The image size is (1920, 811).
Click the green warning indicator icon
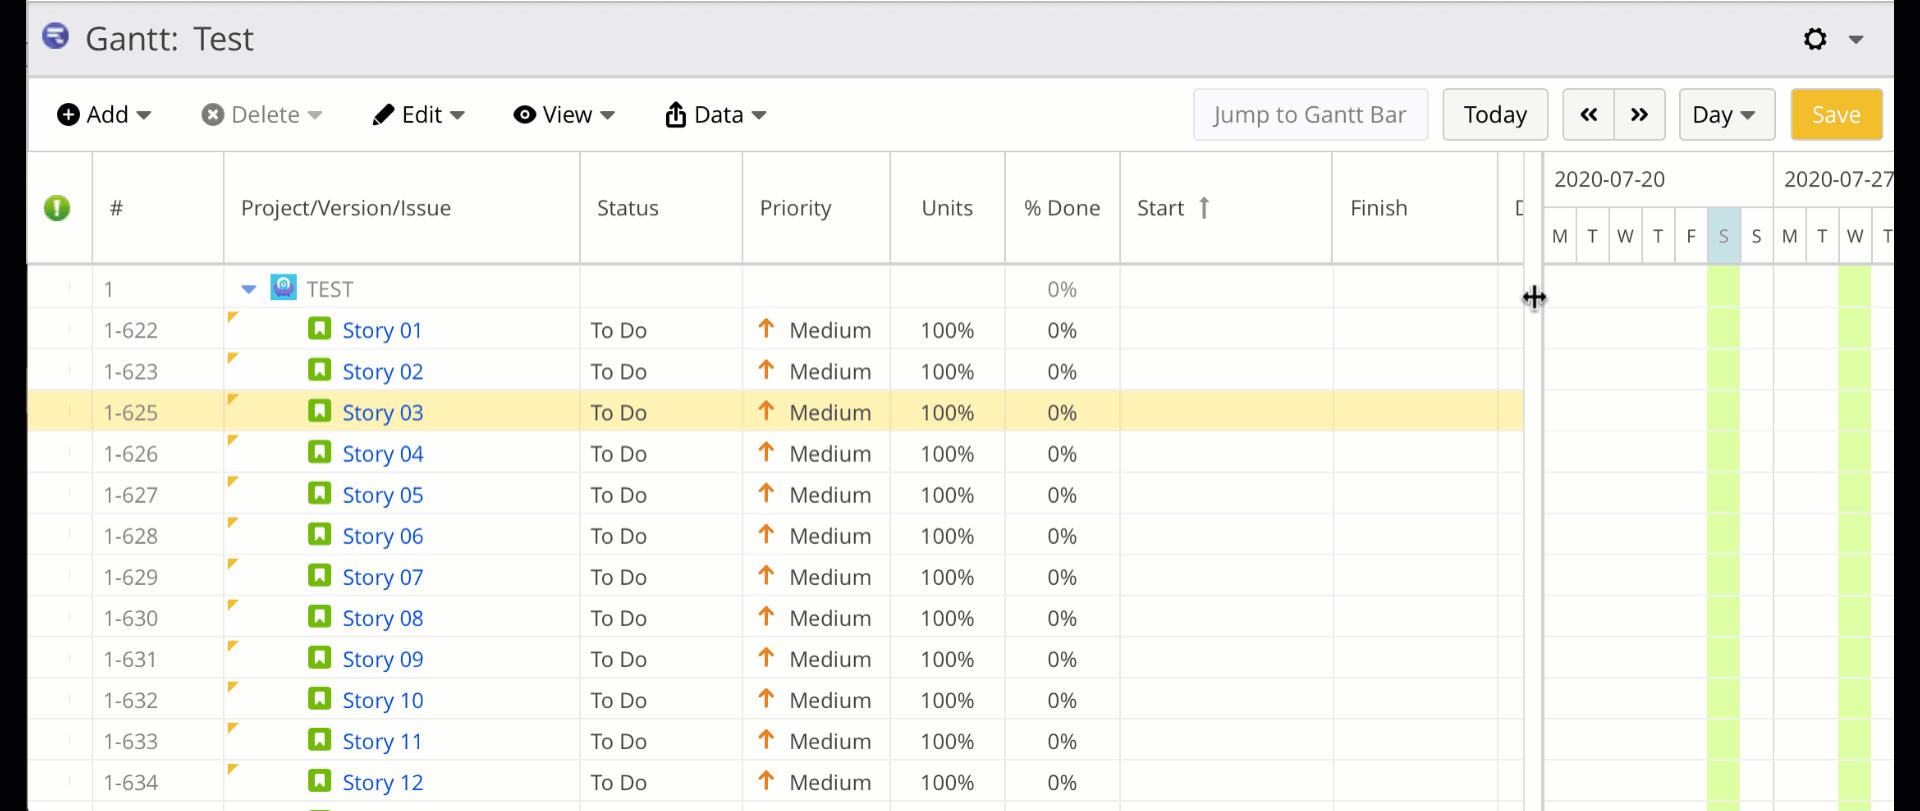pos(57,208)
